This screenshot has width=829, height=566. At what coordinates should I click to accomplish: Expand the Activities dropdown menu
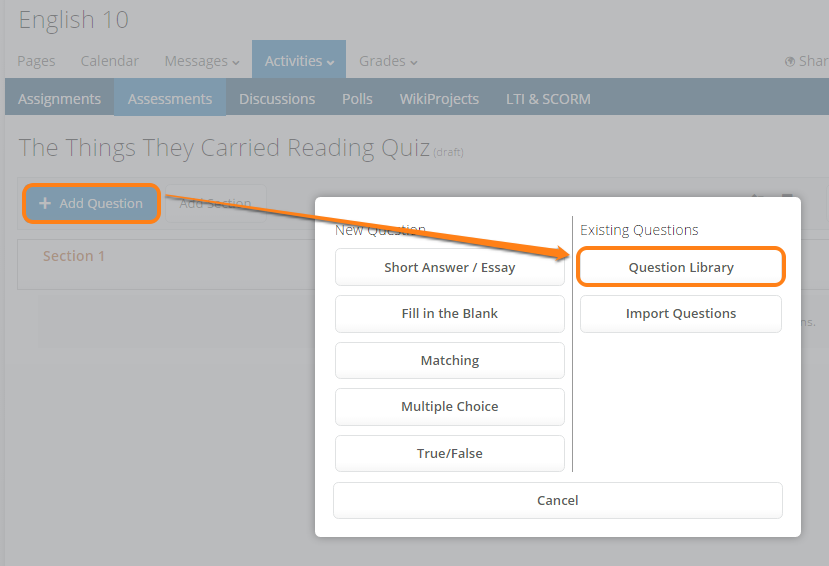299,61
